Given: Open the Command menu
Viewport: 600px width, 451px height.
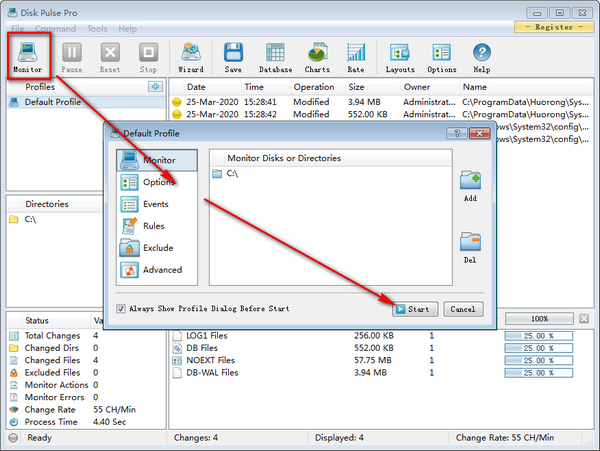Looking at the screenshot, I should coord(55,29).
